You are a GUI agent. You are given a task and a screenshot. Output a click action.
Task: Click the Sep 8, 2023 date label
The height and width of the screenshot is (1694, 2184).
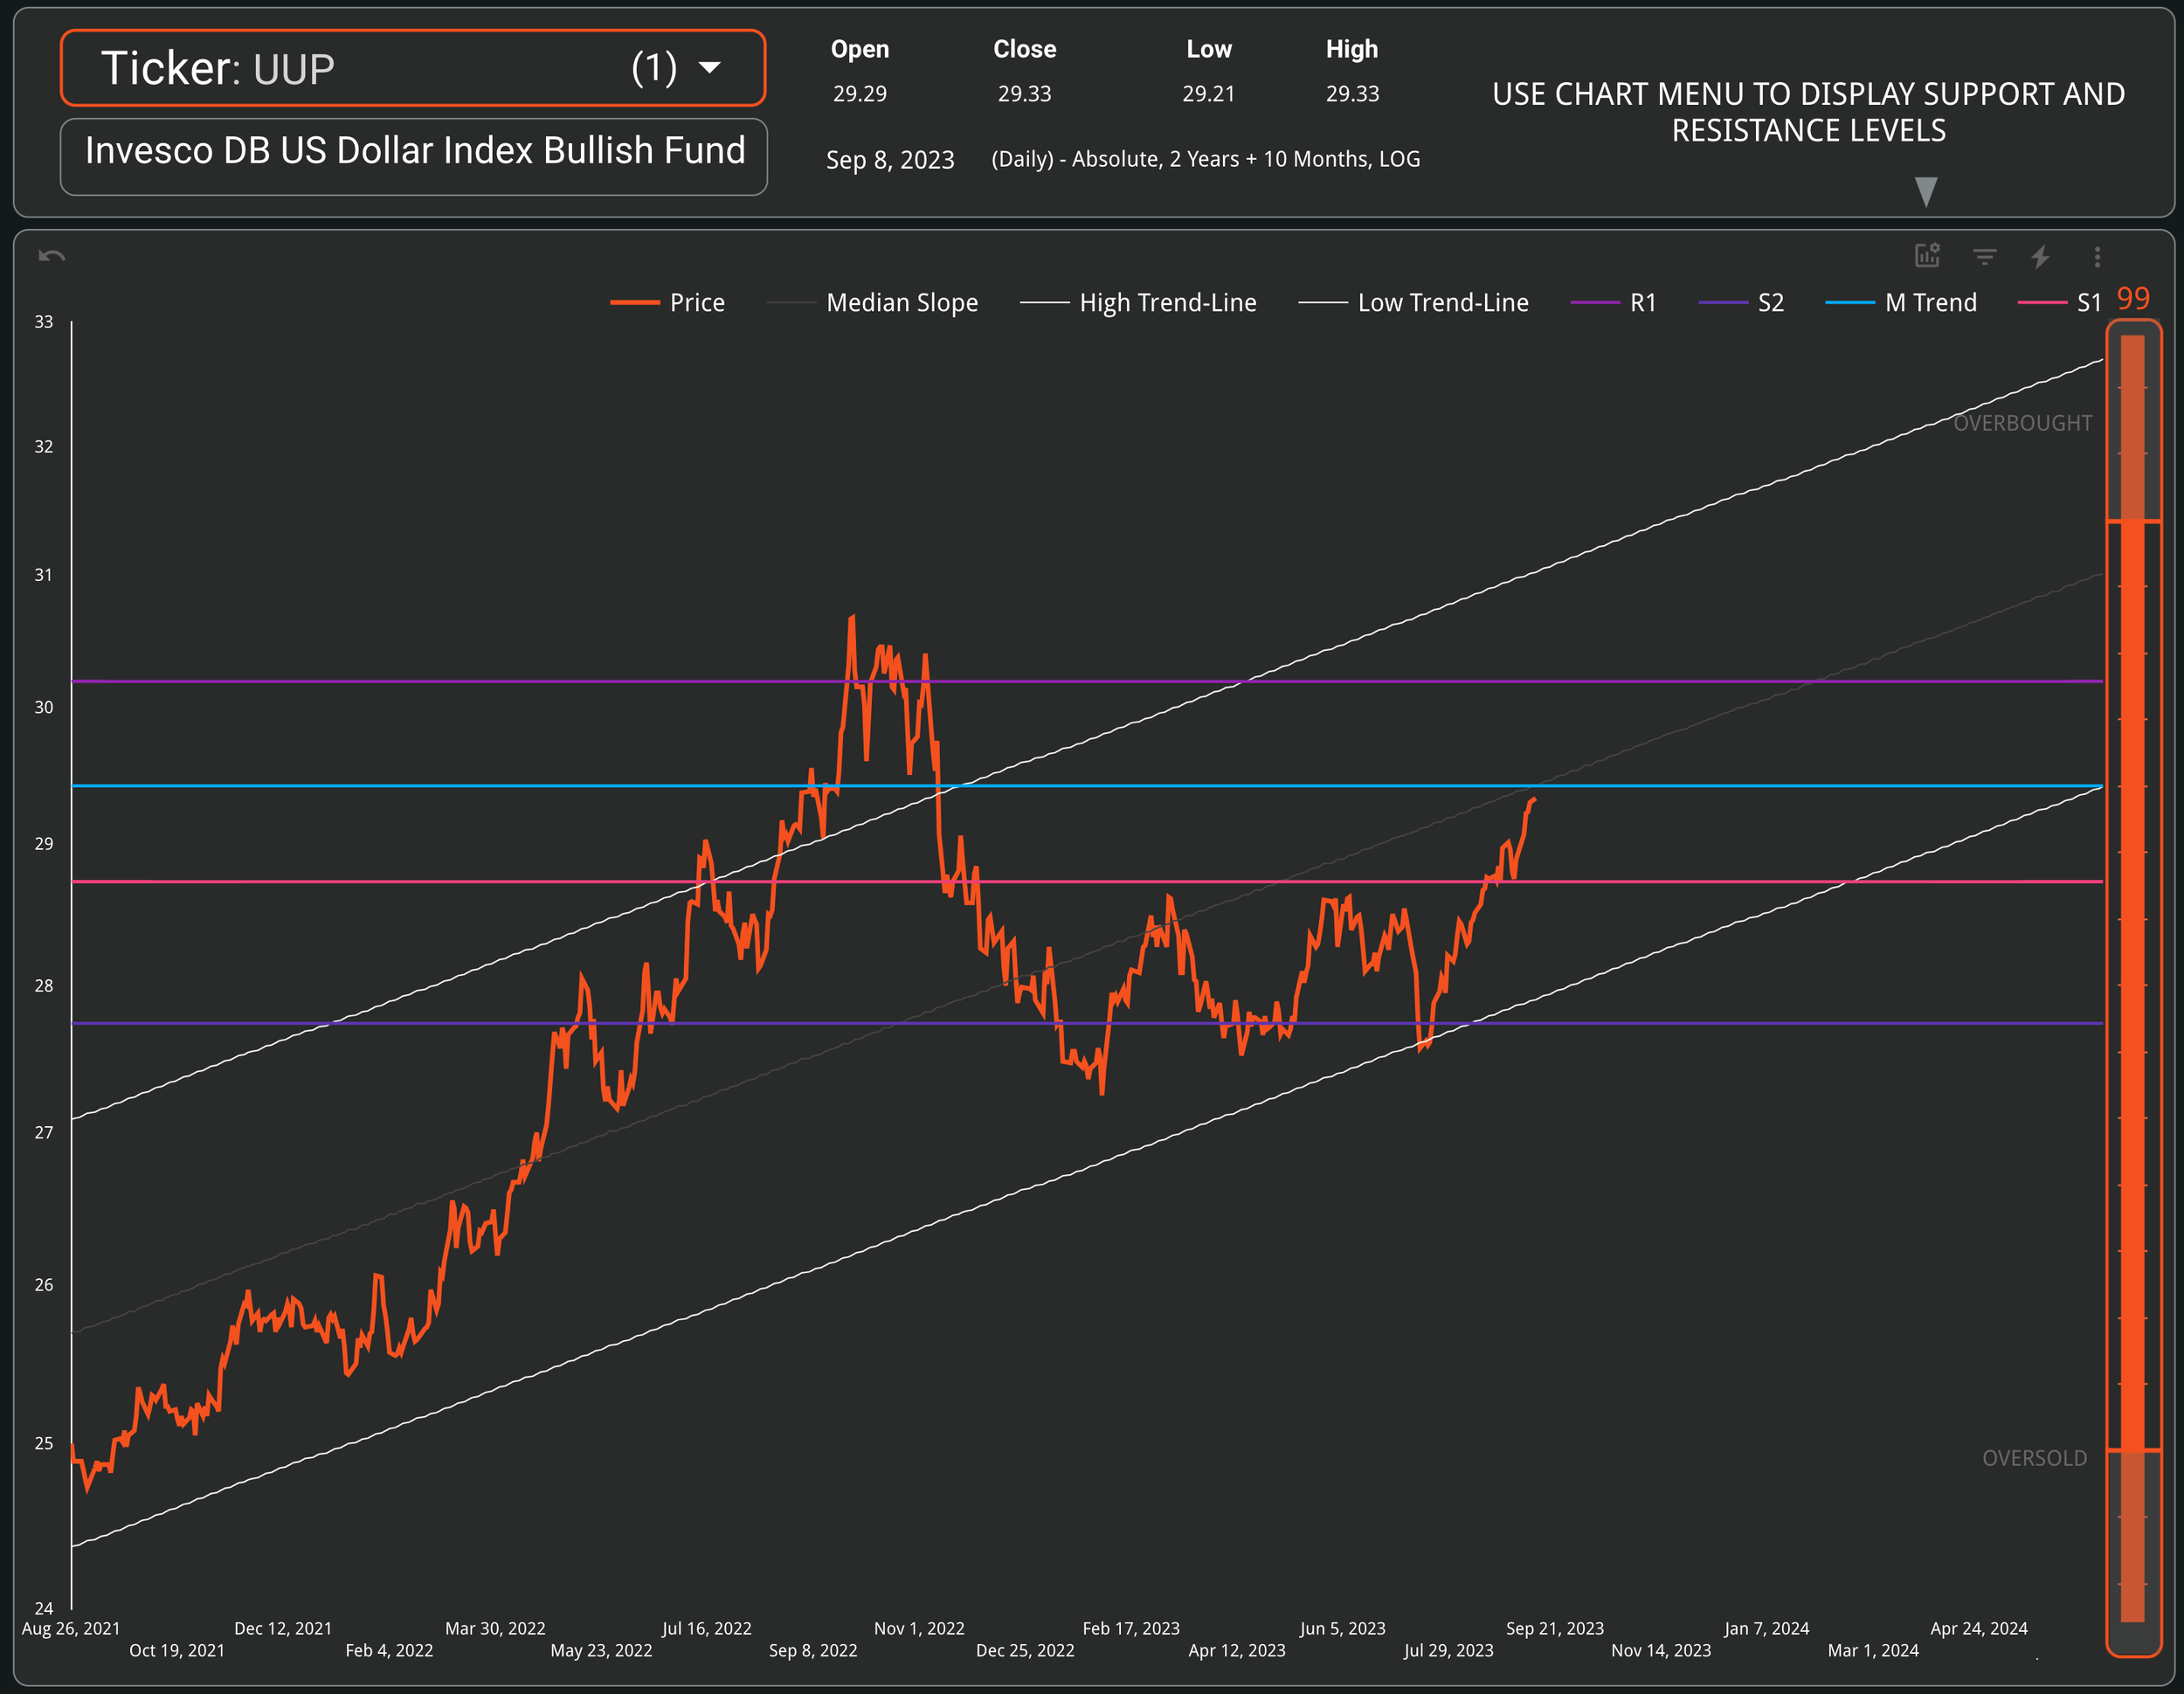tap(889, 160)
